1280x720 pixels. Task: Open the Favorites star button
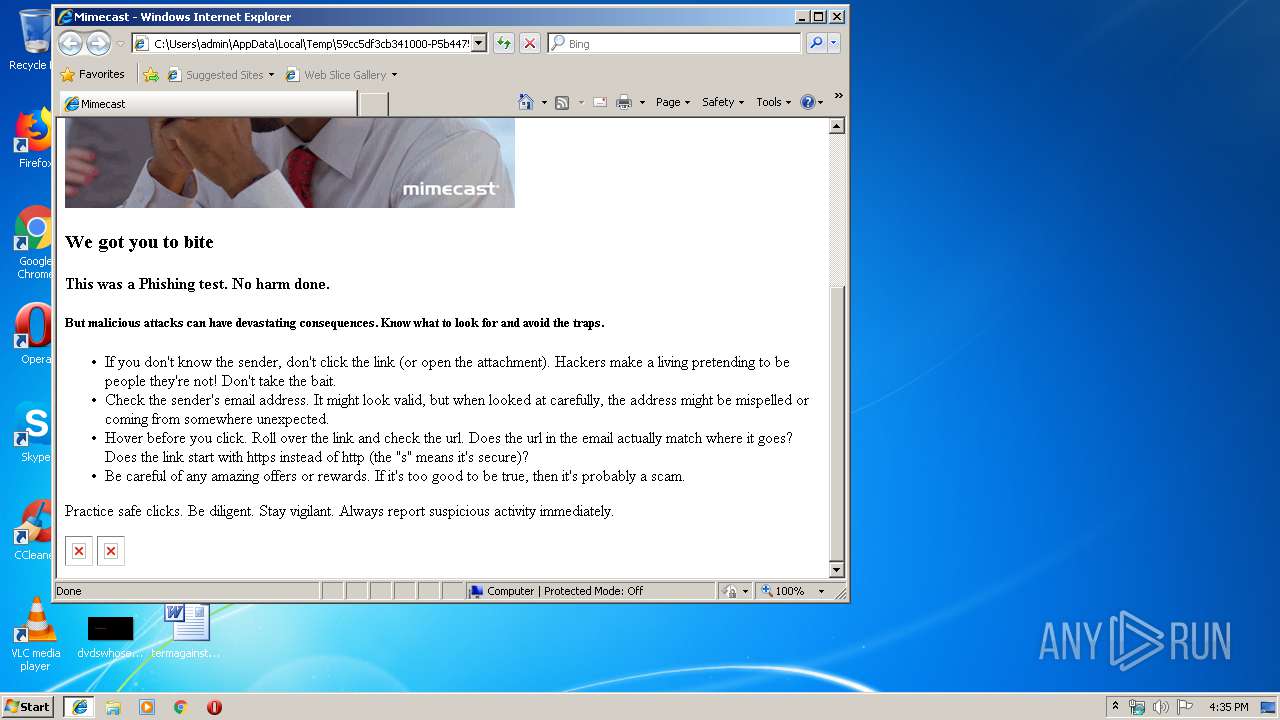pyautogui.click(x=92, y=74)
